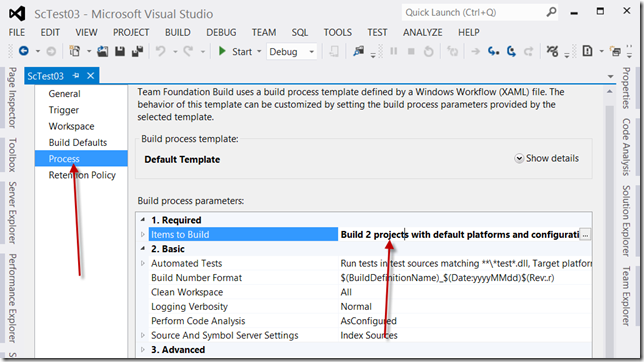Click the New Project toolbar icon
The image size is (644, 362).
pyautogui.click(x=75, y=51)
